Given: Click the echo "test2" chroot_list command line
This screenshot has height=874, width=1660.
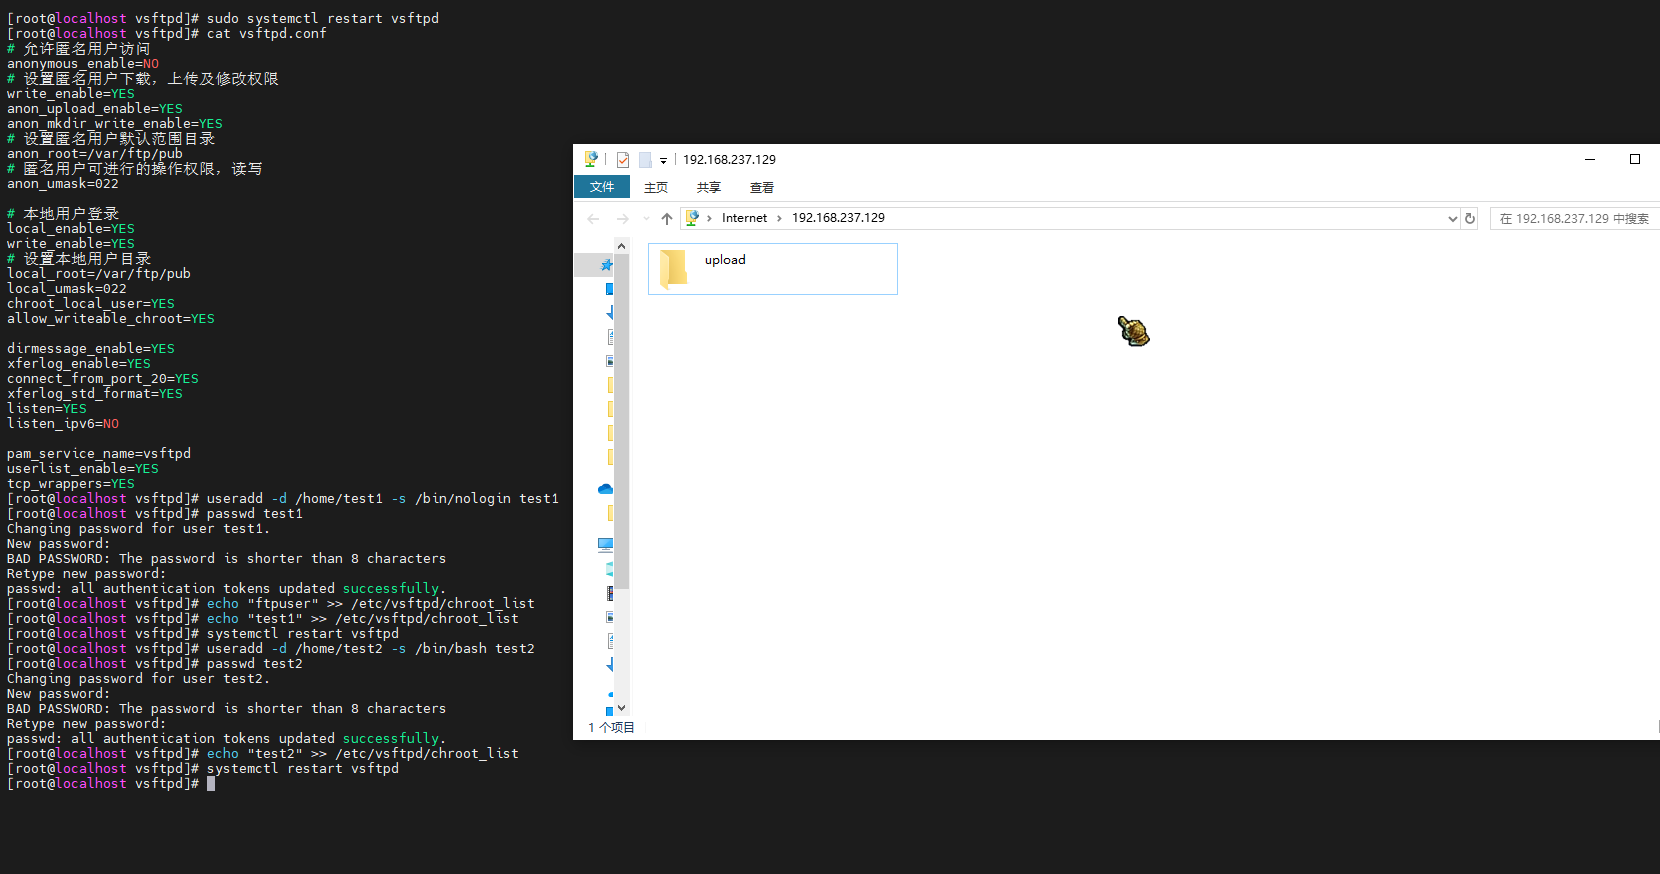Looking at the screenshot, I should pyautogui.click(x=263, y=754).
